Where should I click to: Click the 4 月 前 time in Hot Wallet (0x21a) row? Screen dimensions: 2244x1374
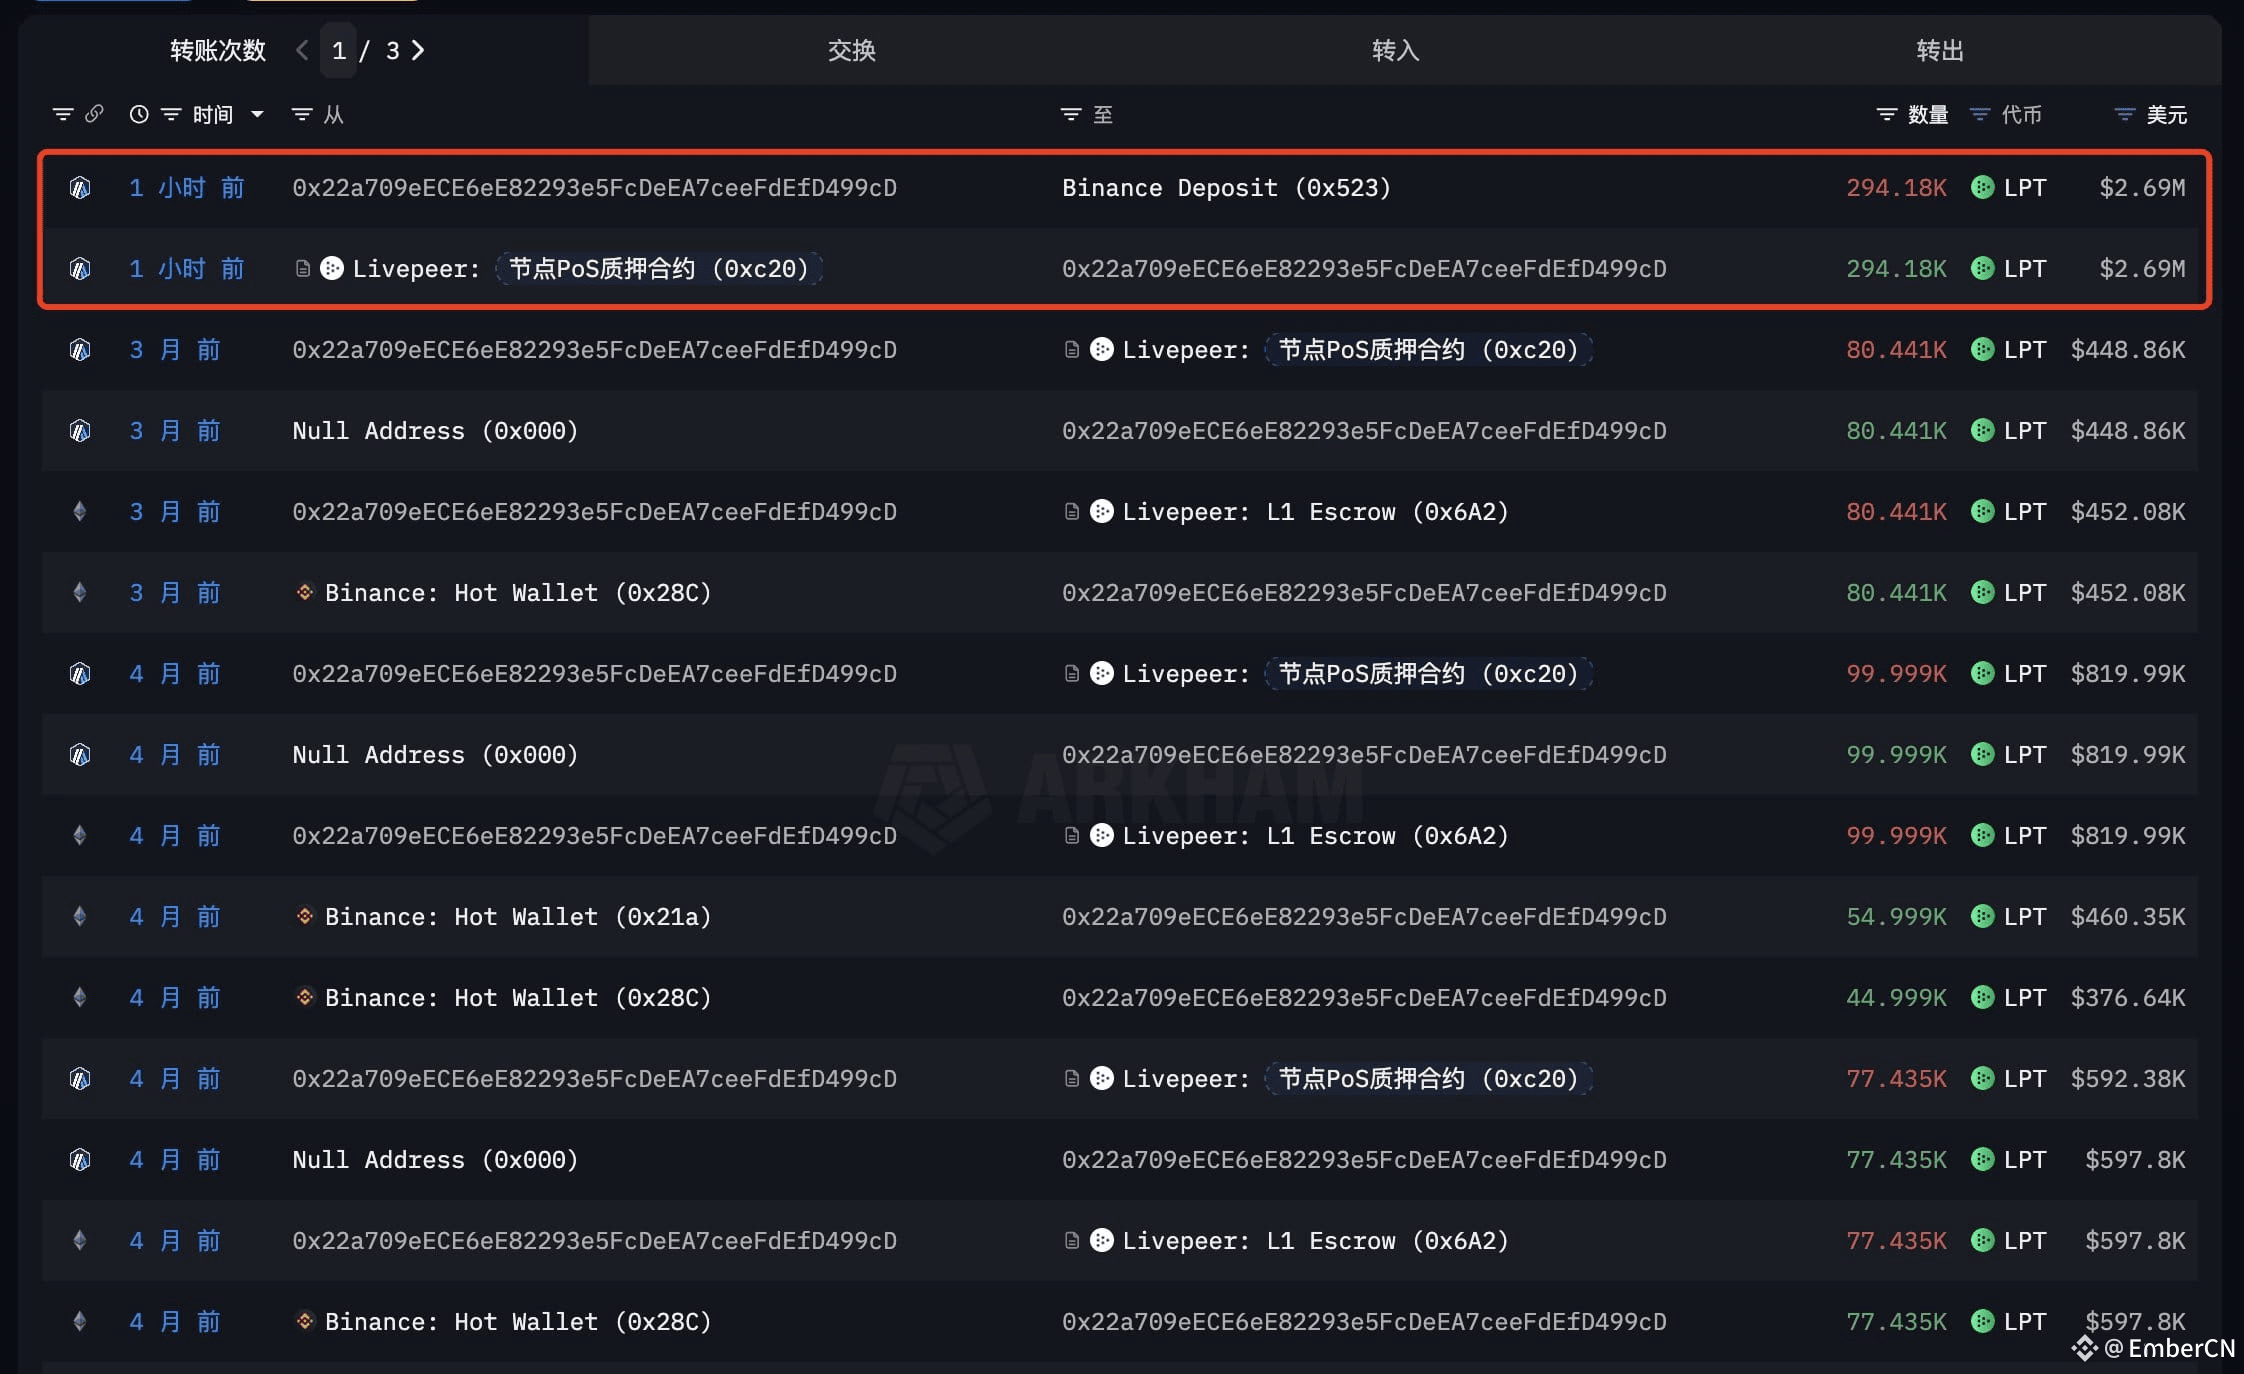coord(175,917)
